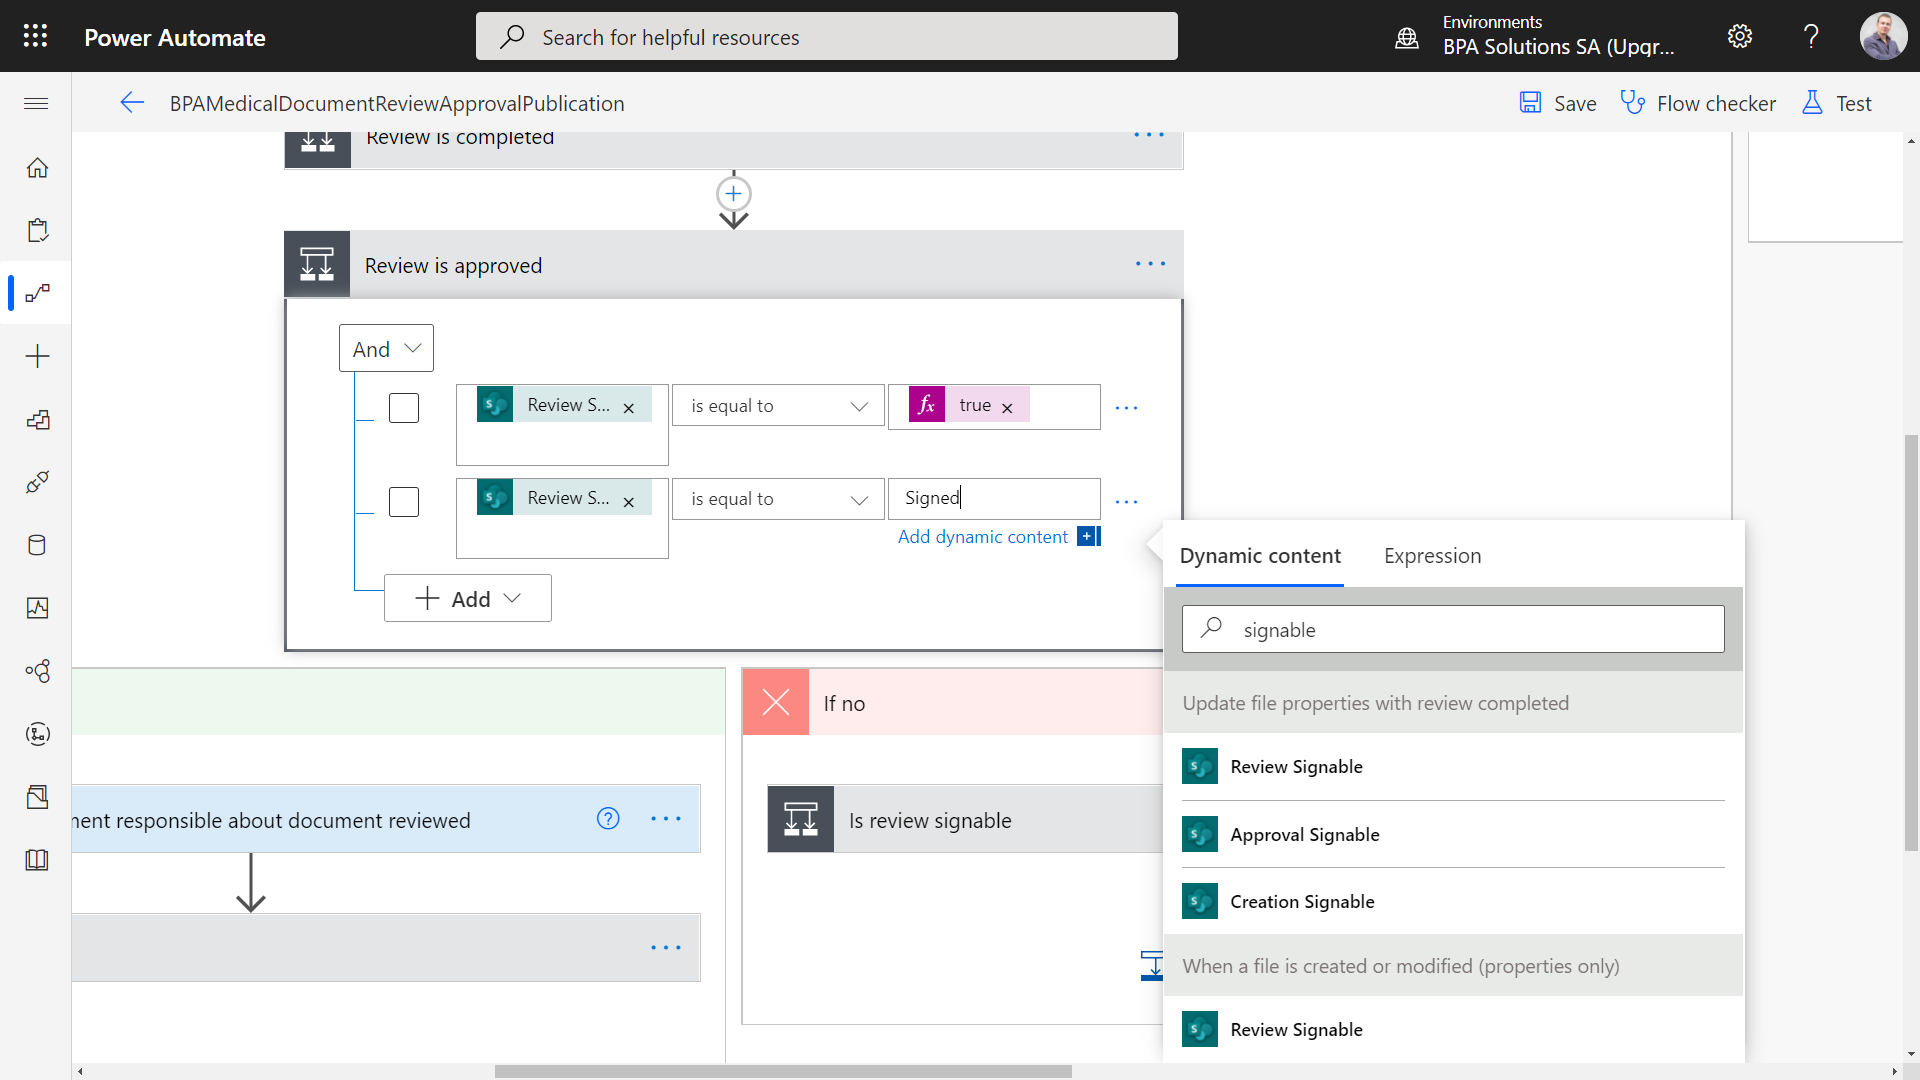
Task: Click the dynamic content search field
Action: 1453,629
